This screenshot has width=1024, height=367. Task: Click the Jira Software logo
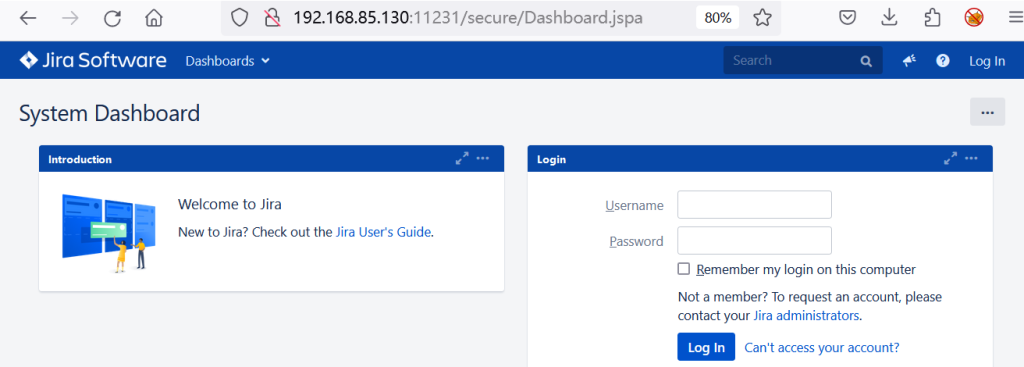tap(93, 61)
